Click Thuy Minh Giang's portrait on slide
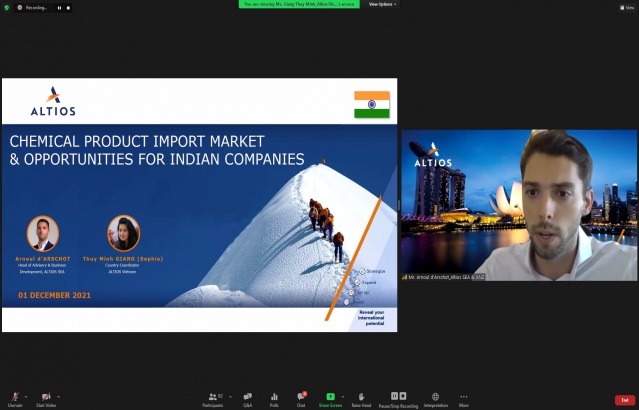639x410 pixels. click(x=123, y=233)
